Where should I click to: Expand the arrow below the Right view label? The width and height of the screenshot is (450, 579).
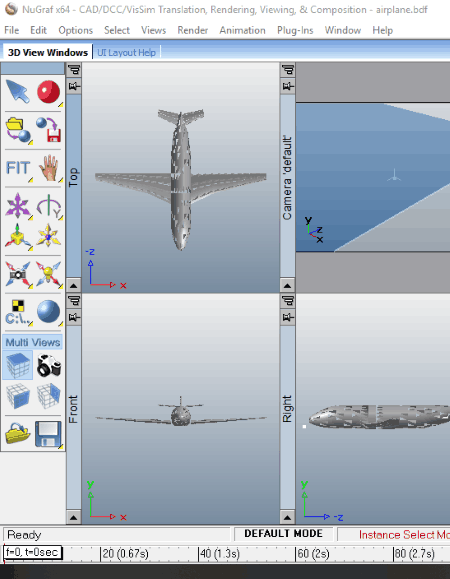(x=288, y=517)
